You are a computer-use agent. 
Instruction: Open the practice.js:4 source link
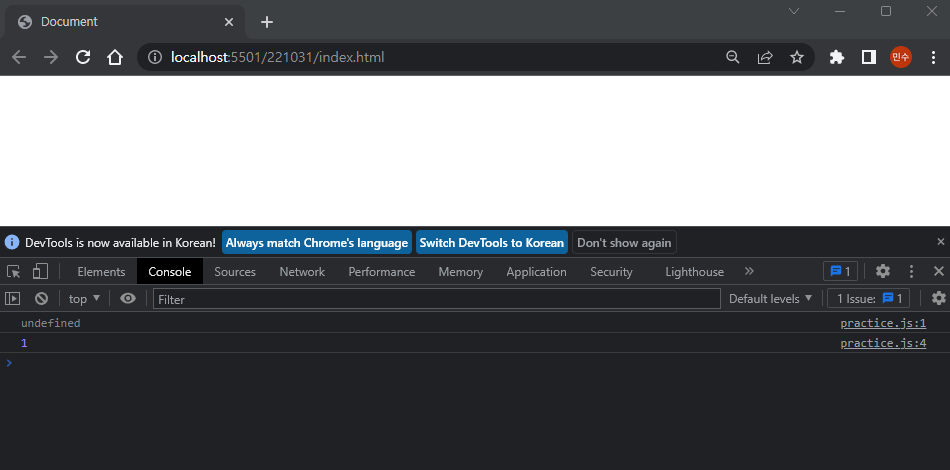click(x=883, y=343)
